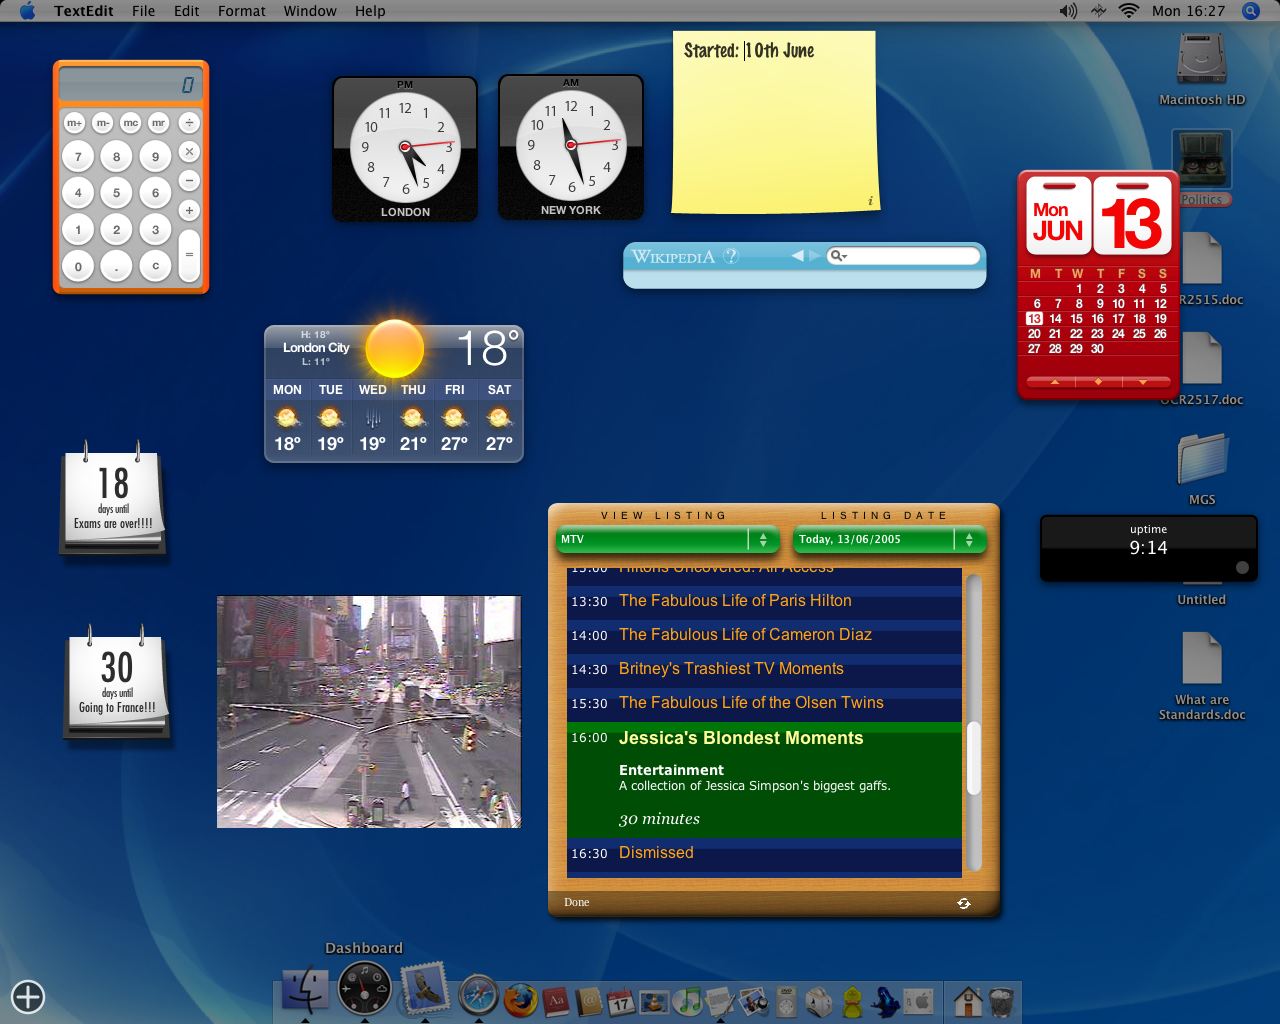Click the sticky note info button
1280x1024 pixels.
tap(870, 201)
